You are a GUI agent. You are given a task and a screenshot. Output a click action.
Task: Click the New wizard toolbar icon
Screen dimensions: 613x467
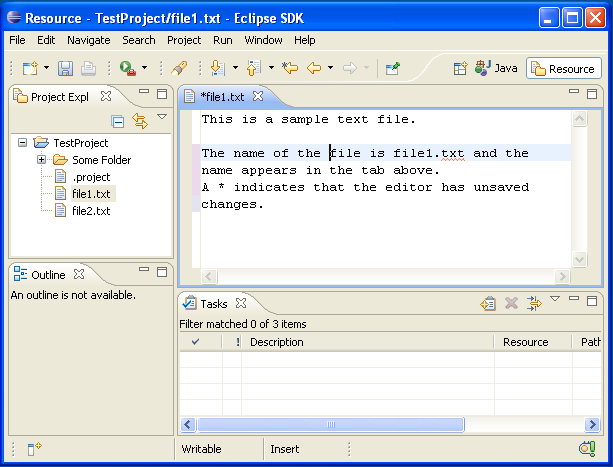tap(30, 68)
